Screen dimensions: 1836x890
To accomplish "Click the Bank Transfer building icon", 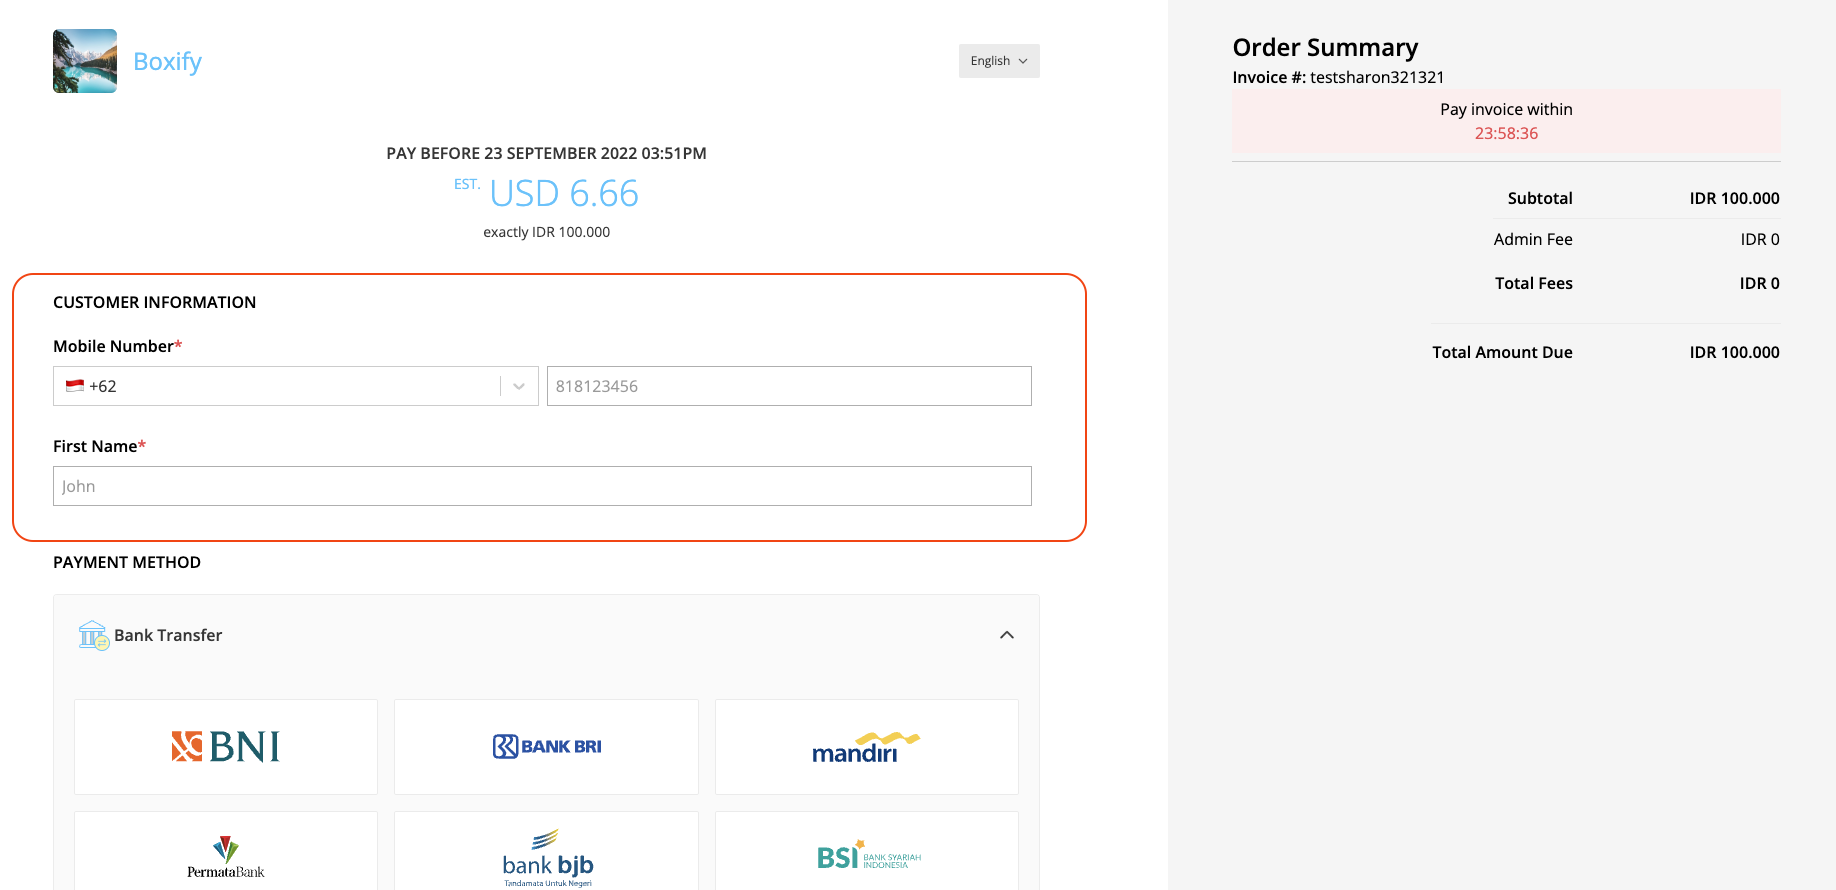I will coord(94,635).
